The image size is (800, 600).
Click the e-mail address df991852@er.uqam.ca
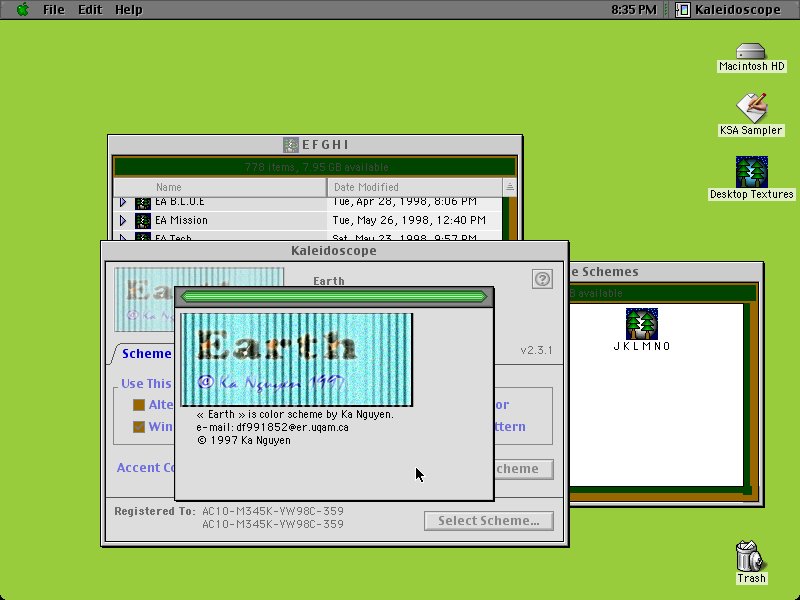tap(292, 428)
